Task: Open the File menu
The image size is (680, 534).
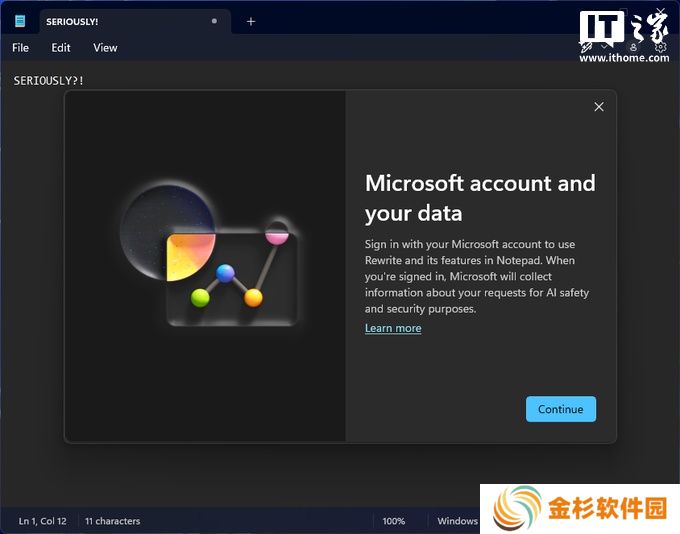Action: tap(20, 48)
